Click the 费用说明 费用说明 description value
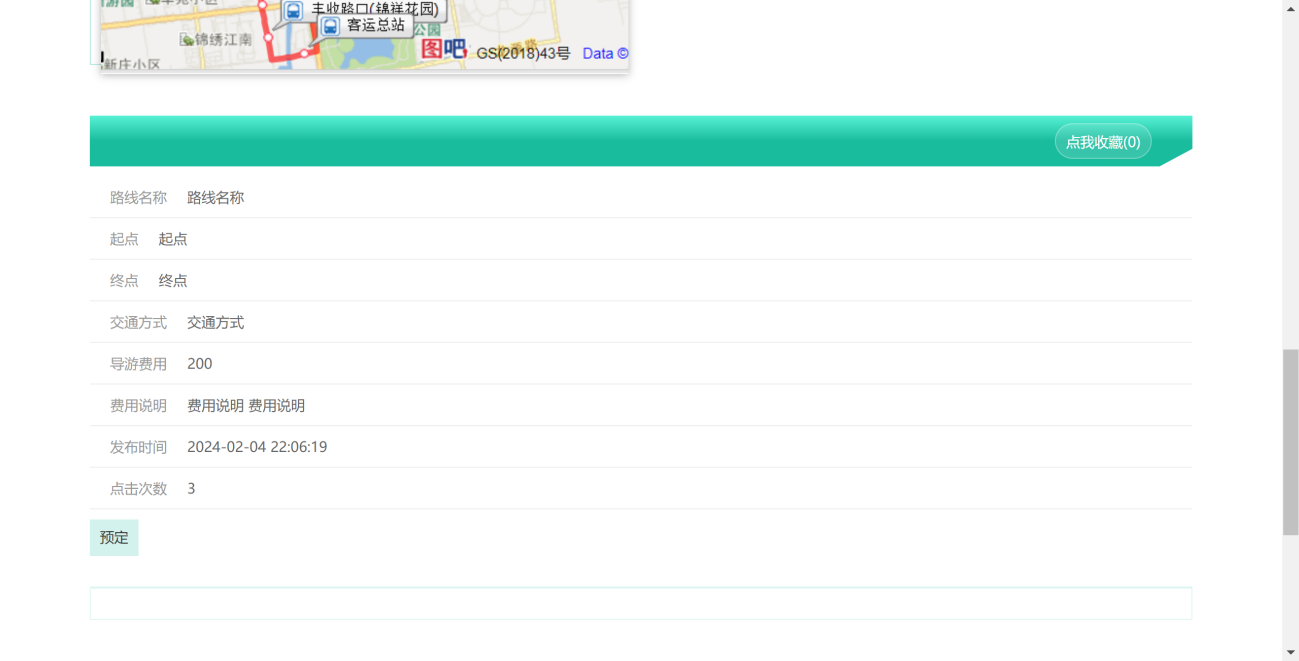 click(246, 406)
